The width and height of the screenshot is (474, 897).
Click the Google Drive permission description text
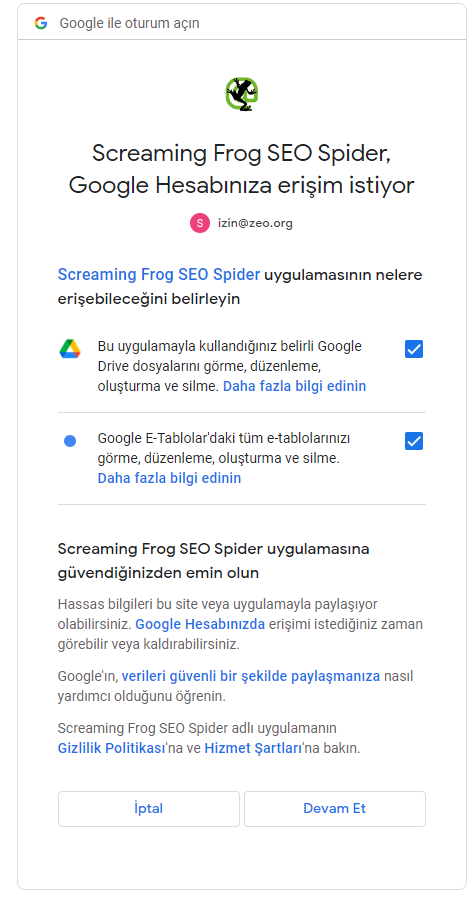coord(232,366)
